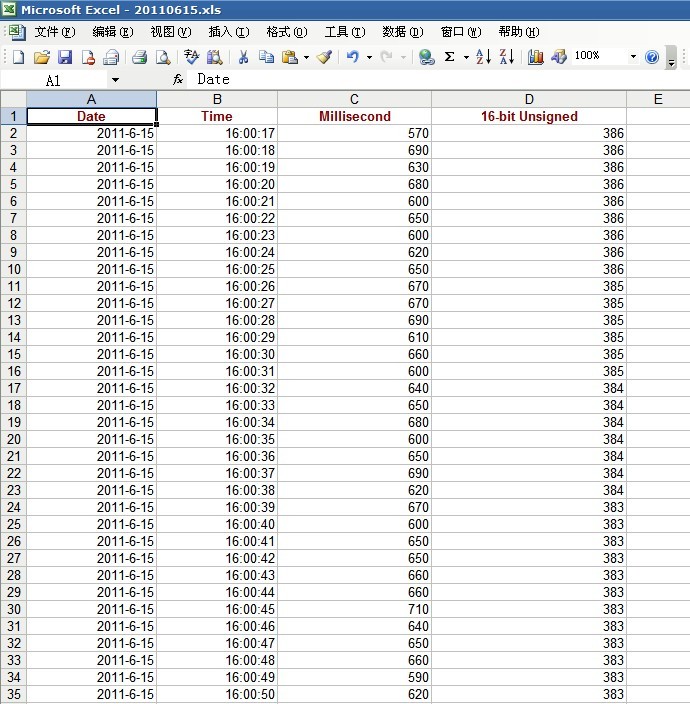Sort ascending A to Z
Viewport: 690px width, 704px height.
(x=483, y=57)
